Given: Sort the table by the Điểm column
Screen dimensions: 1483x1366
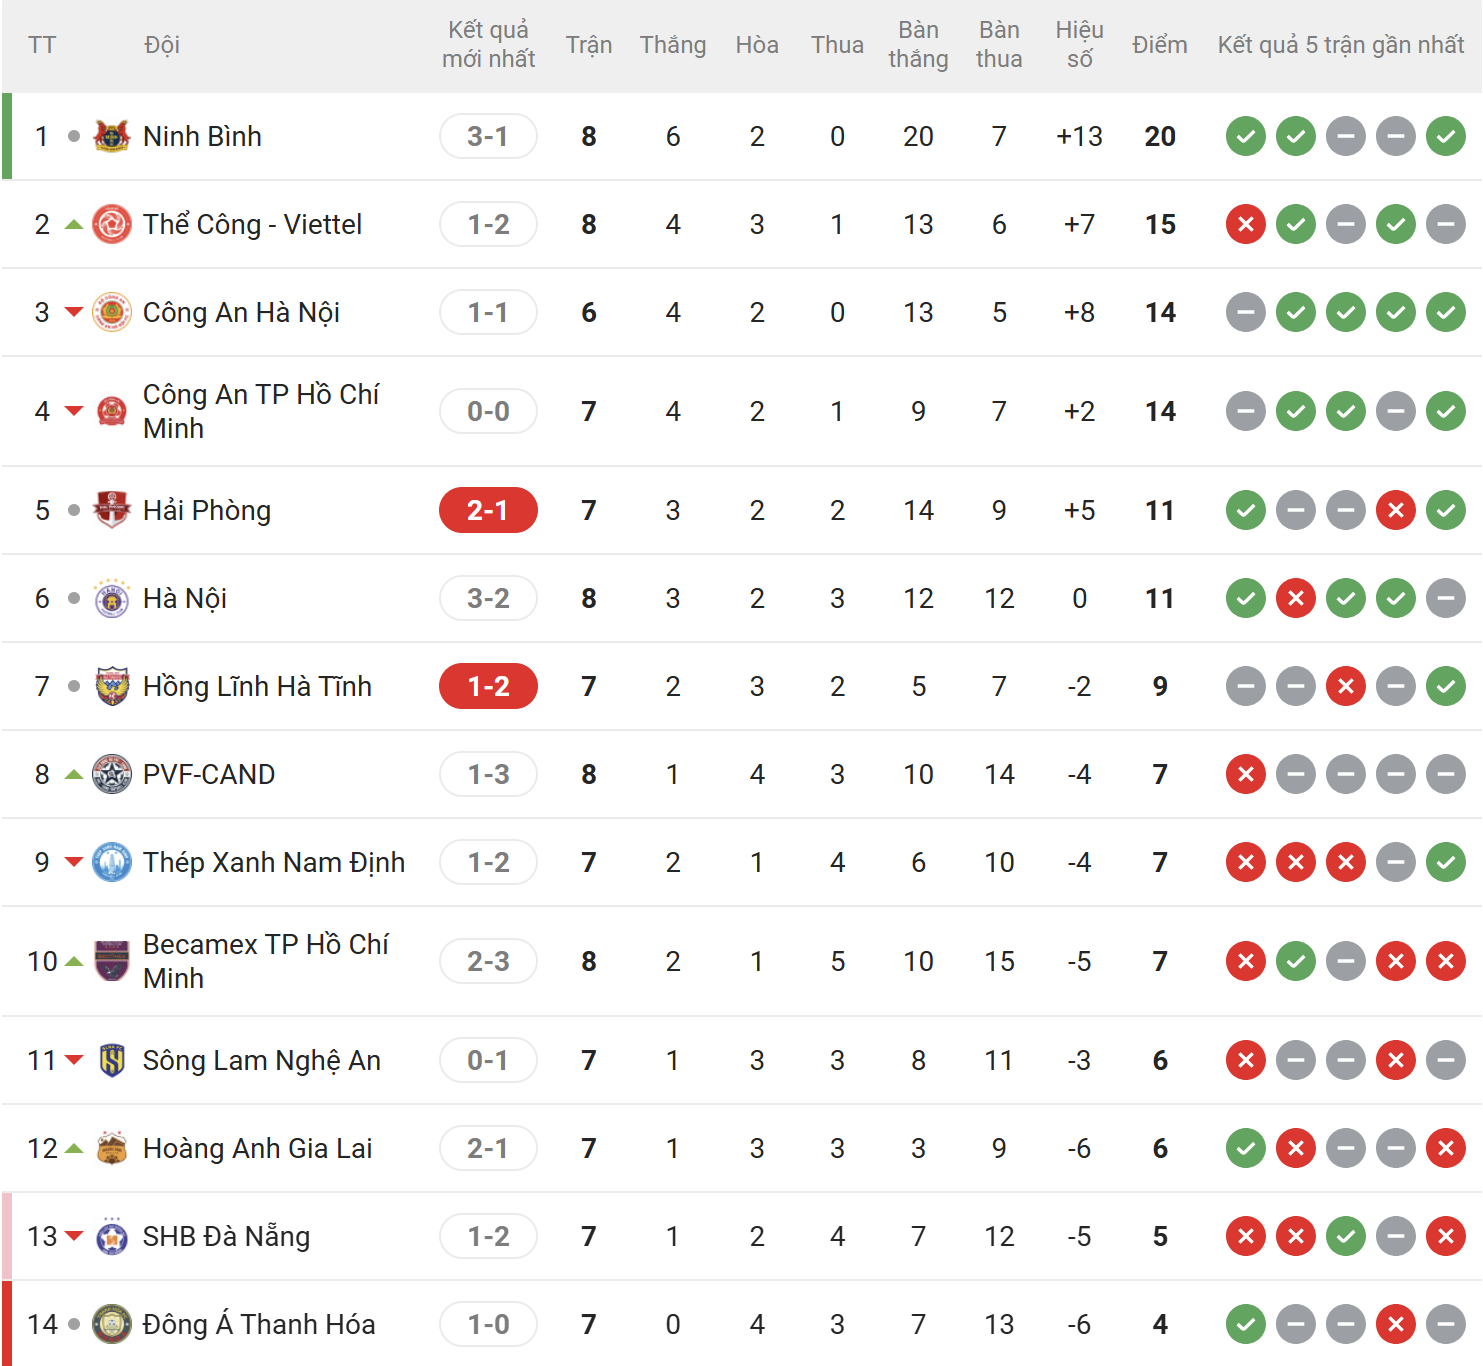Looking at the screenshot, I should click(x=1159, y=45).
